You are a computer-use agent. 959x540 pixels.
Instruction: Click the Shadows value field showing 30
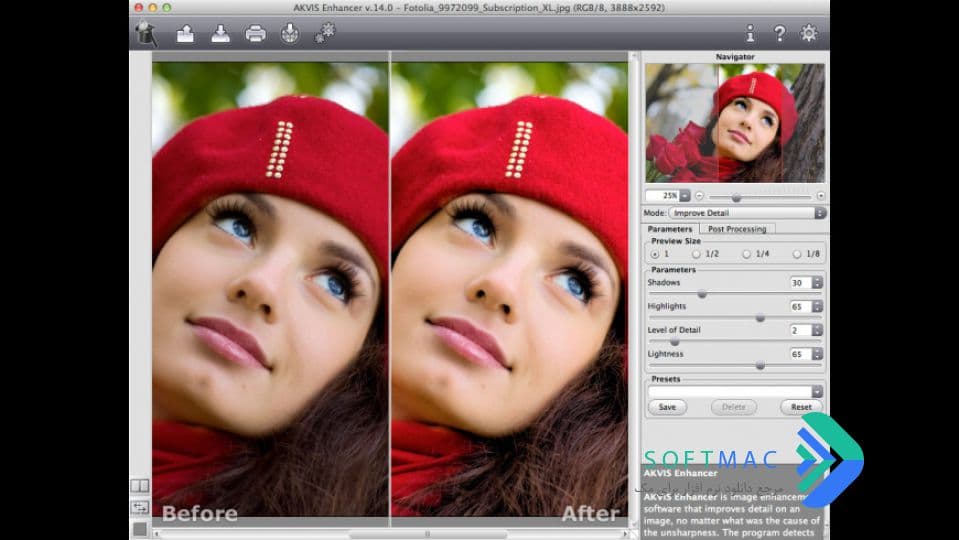(x=800, y=283)
